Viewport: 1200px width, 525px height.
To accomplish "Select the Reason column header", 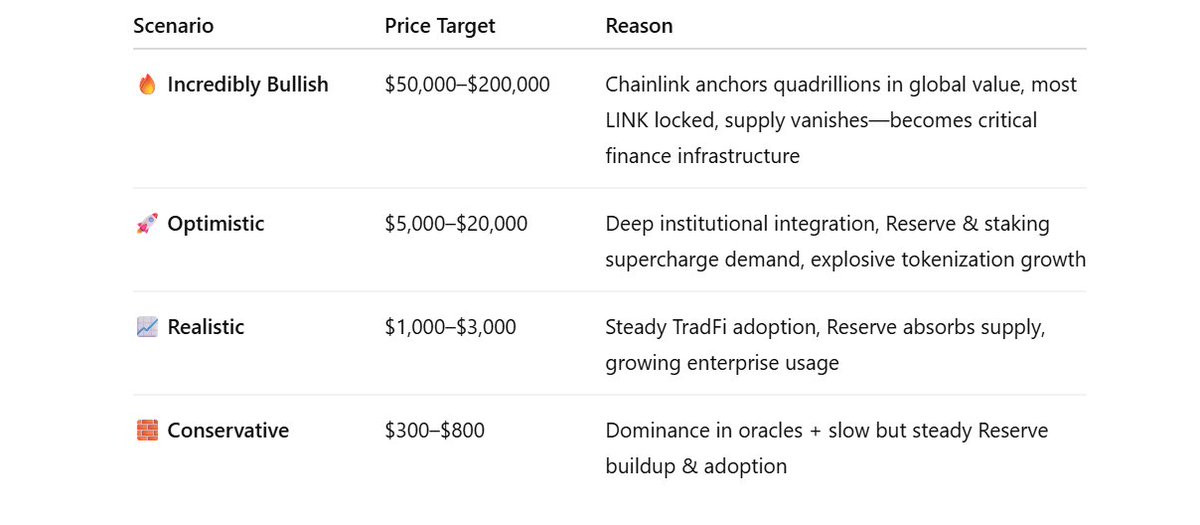I will (x=639, y=26).
